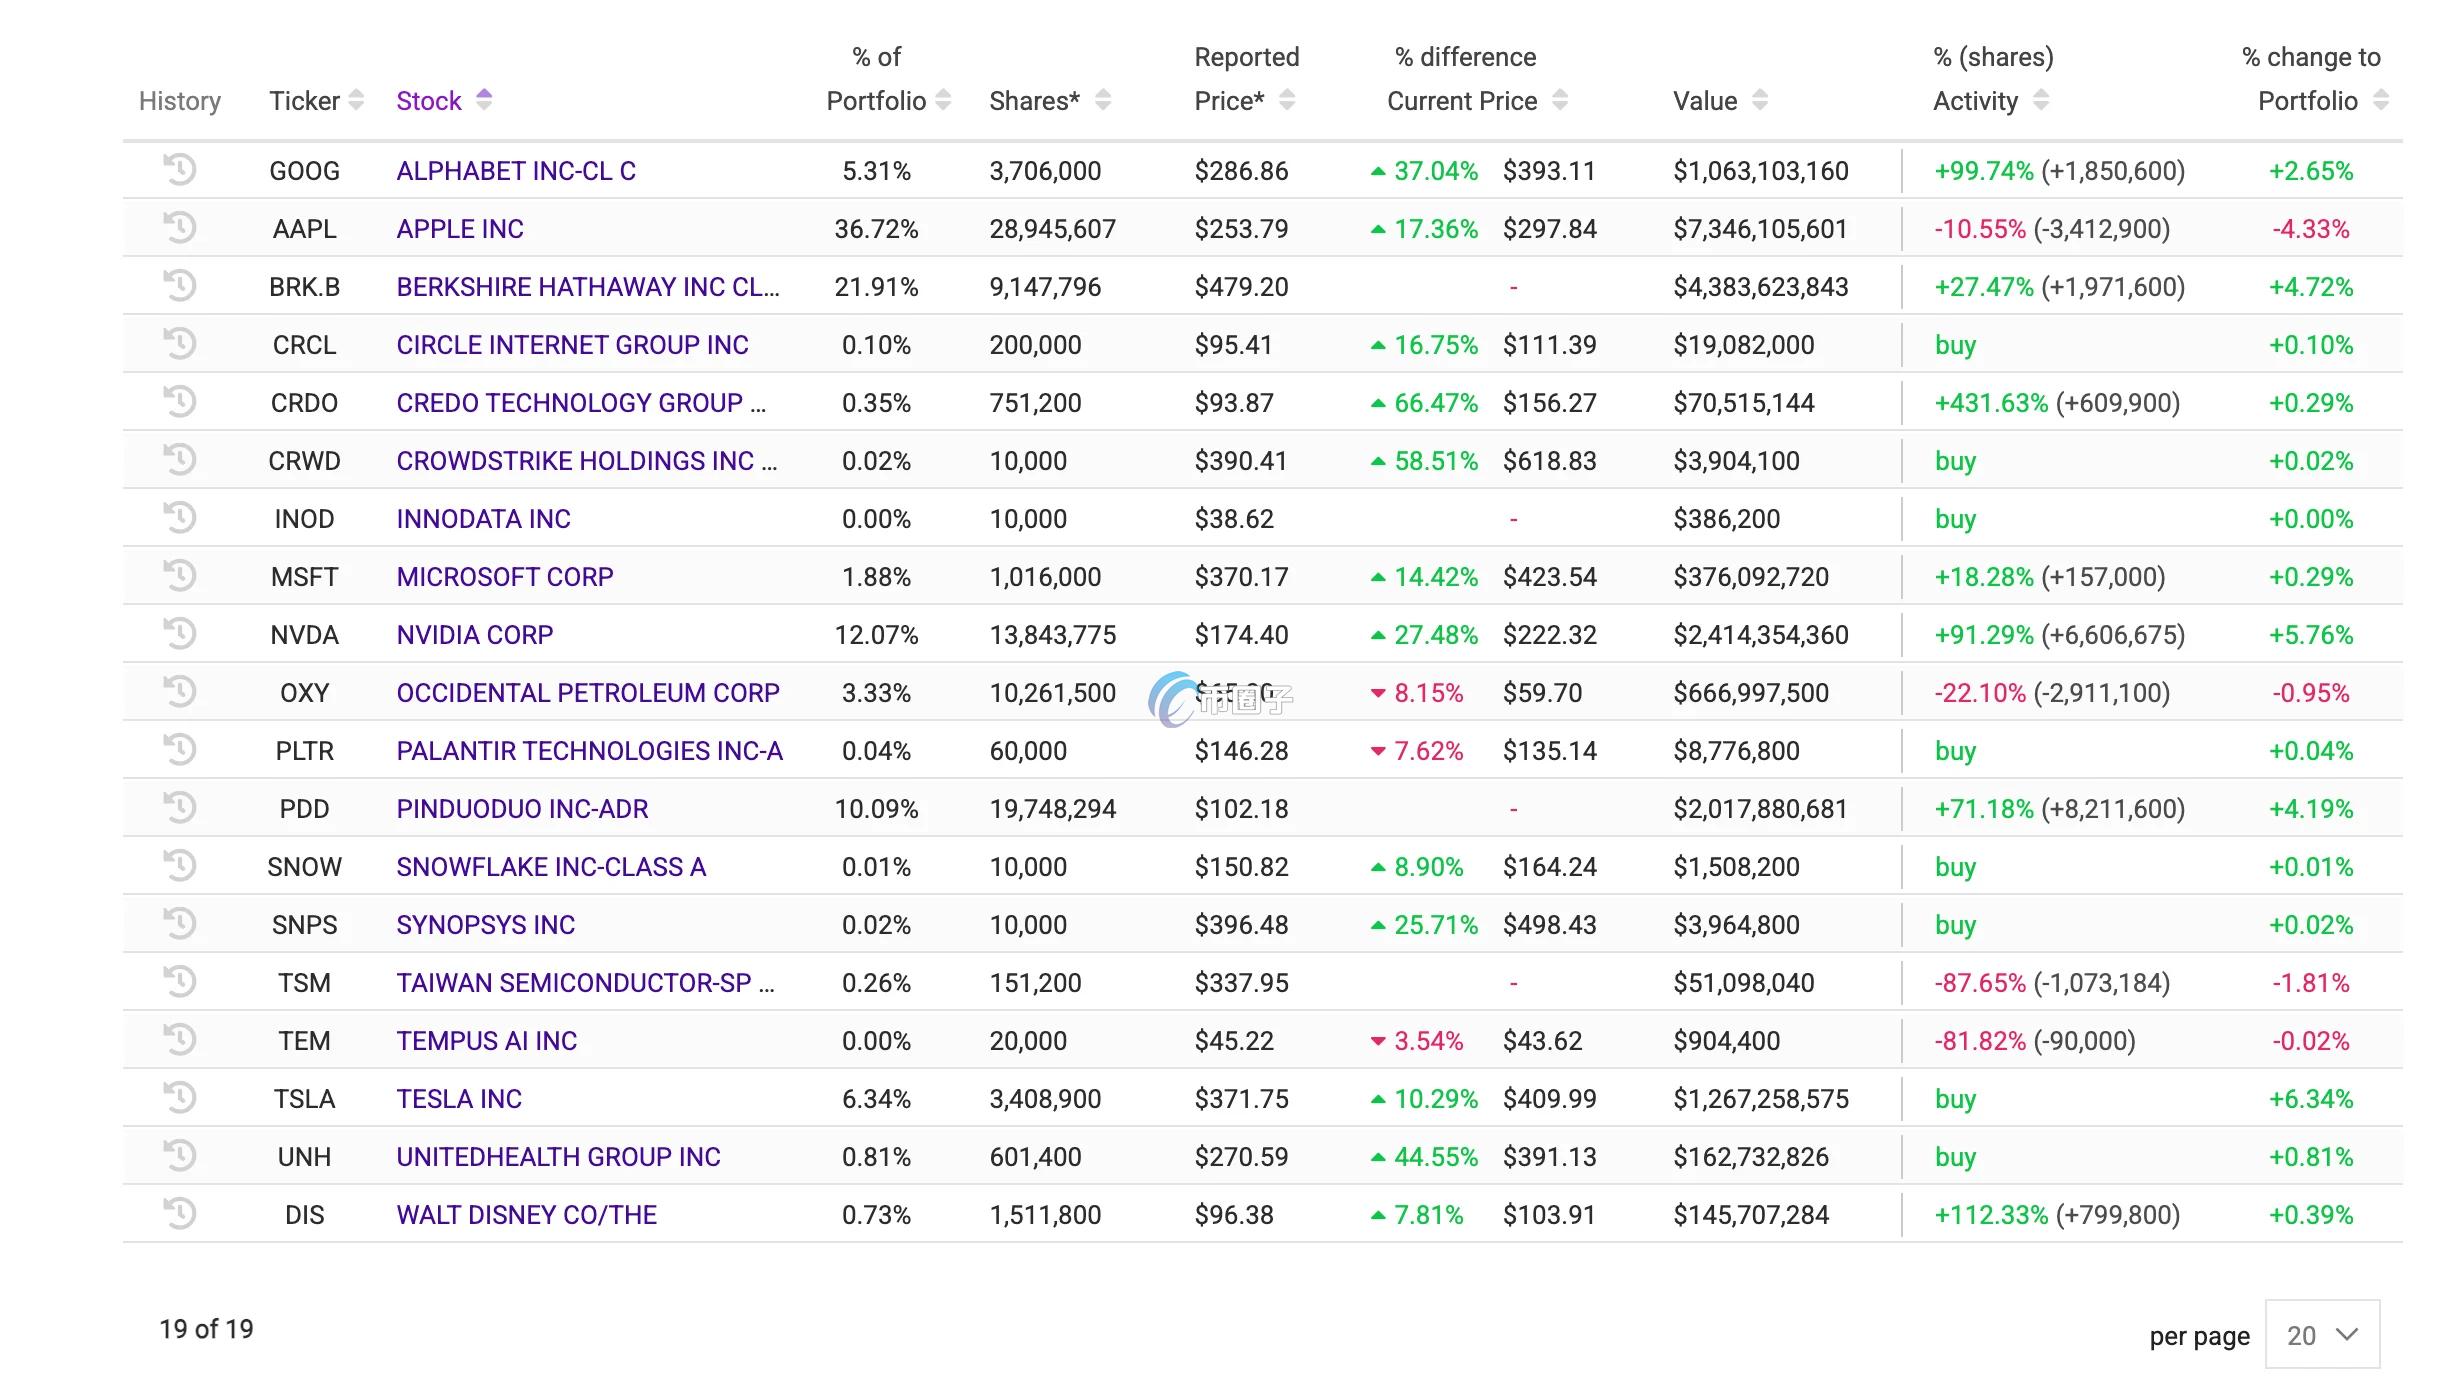Sort by % of Portfolio arrows
The width and height of the screenshot is (2446, 1400).
[x=943, y=100]
